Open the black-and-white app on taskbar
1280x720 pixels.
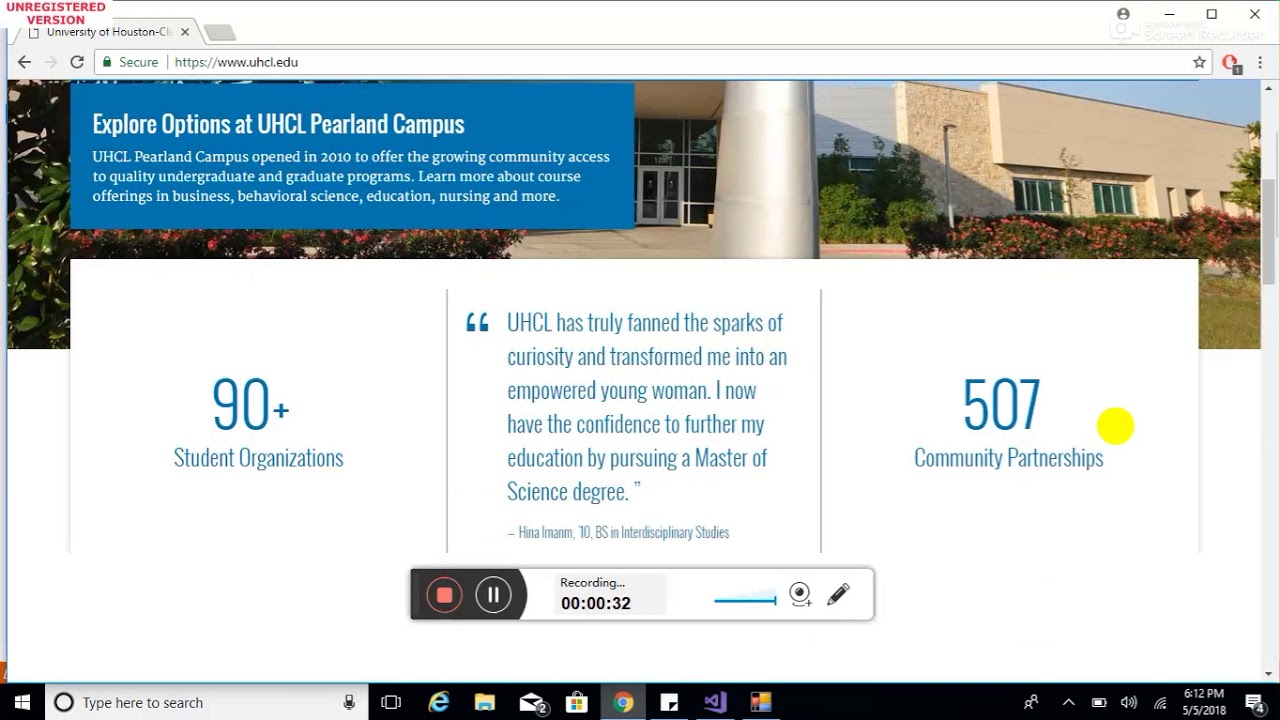coord(669,702)
